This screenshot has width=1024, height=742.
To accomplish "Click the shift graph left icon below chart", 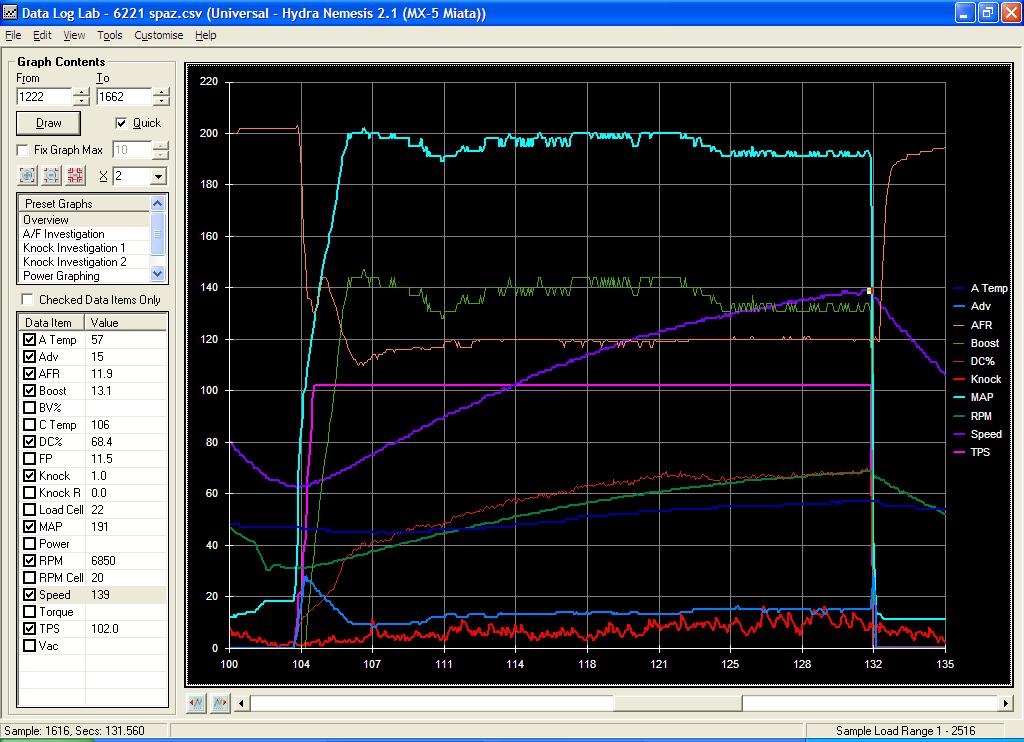I will (197, 702).
